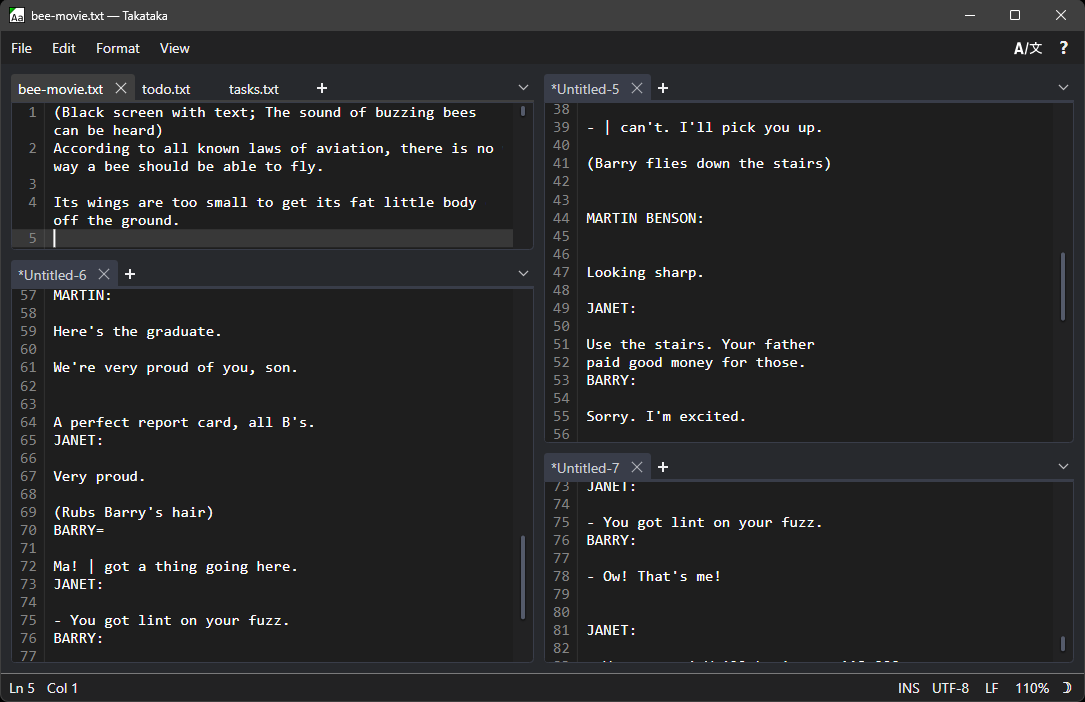This screenshot has height=702, width=1085.
Task: Click the A/文 language icon
Action: [1028, 48]
